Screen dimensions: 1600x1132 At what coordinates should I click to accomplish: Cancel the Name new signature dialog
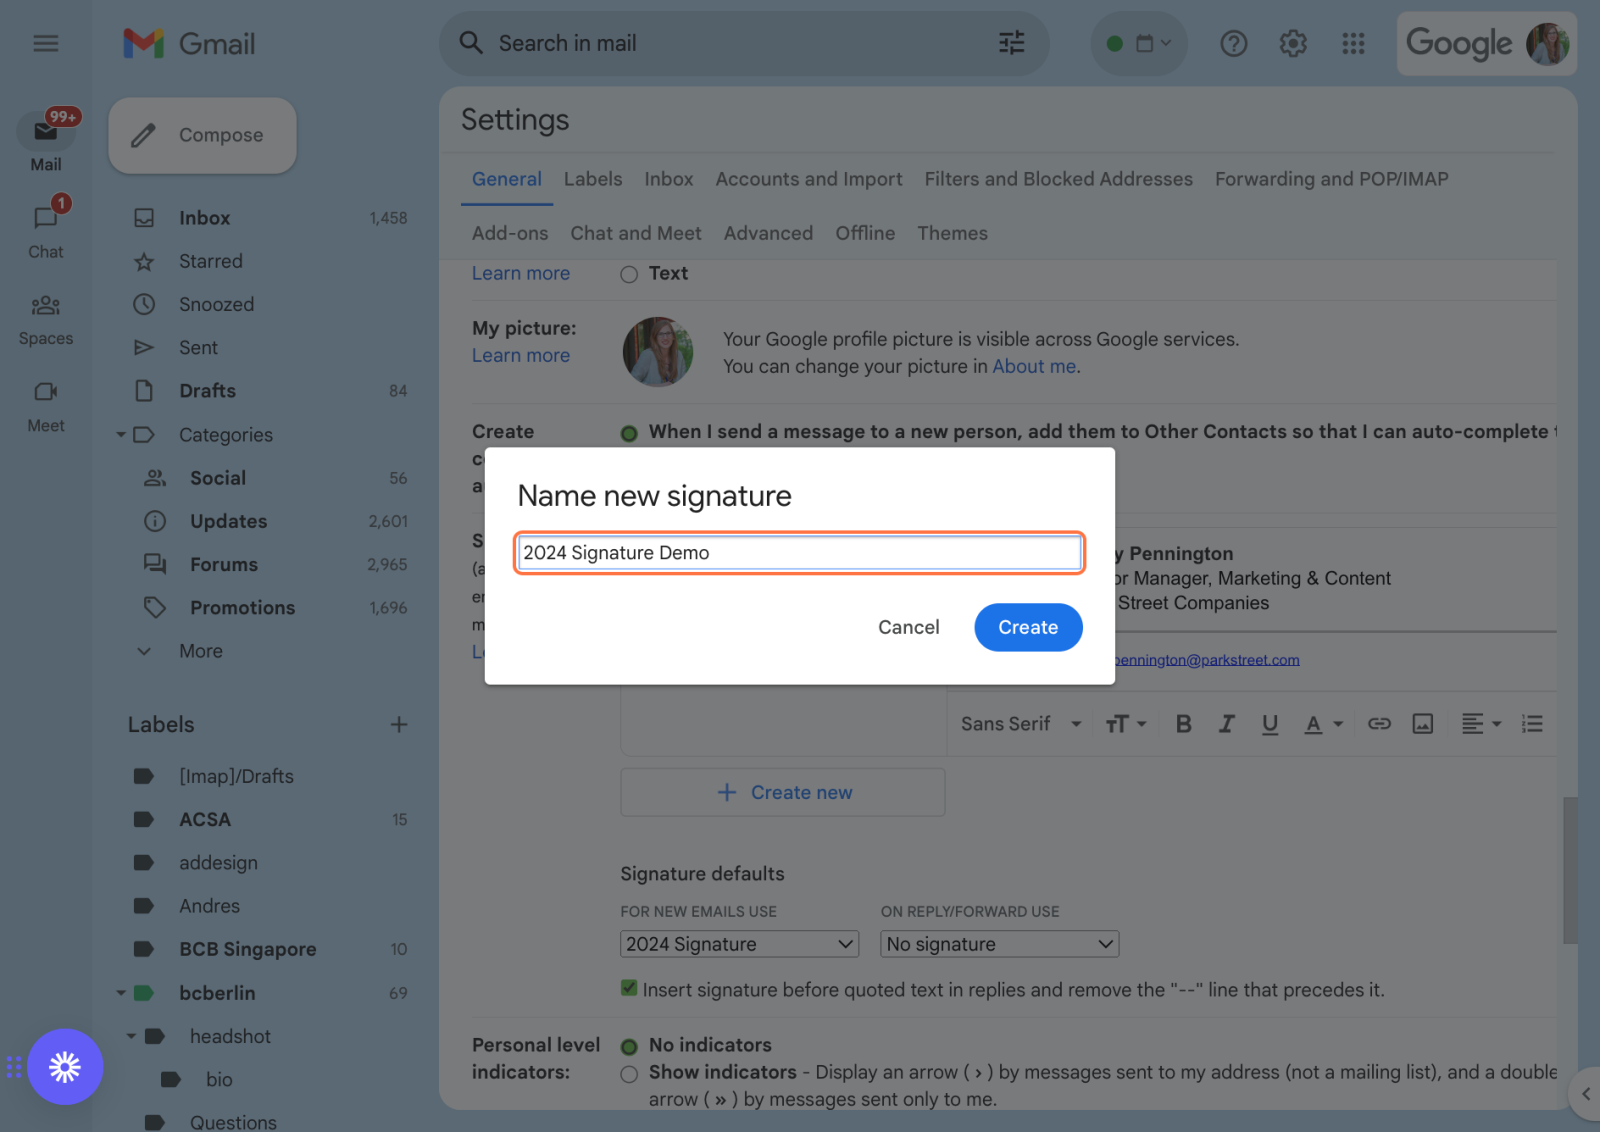(909, 627)
